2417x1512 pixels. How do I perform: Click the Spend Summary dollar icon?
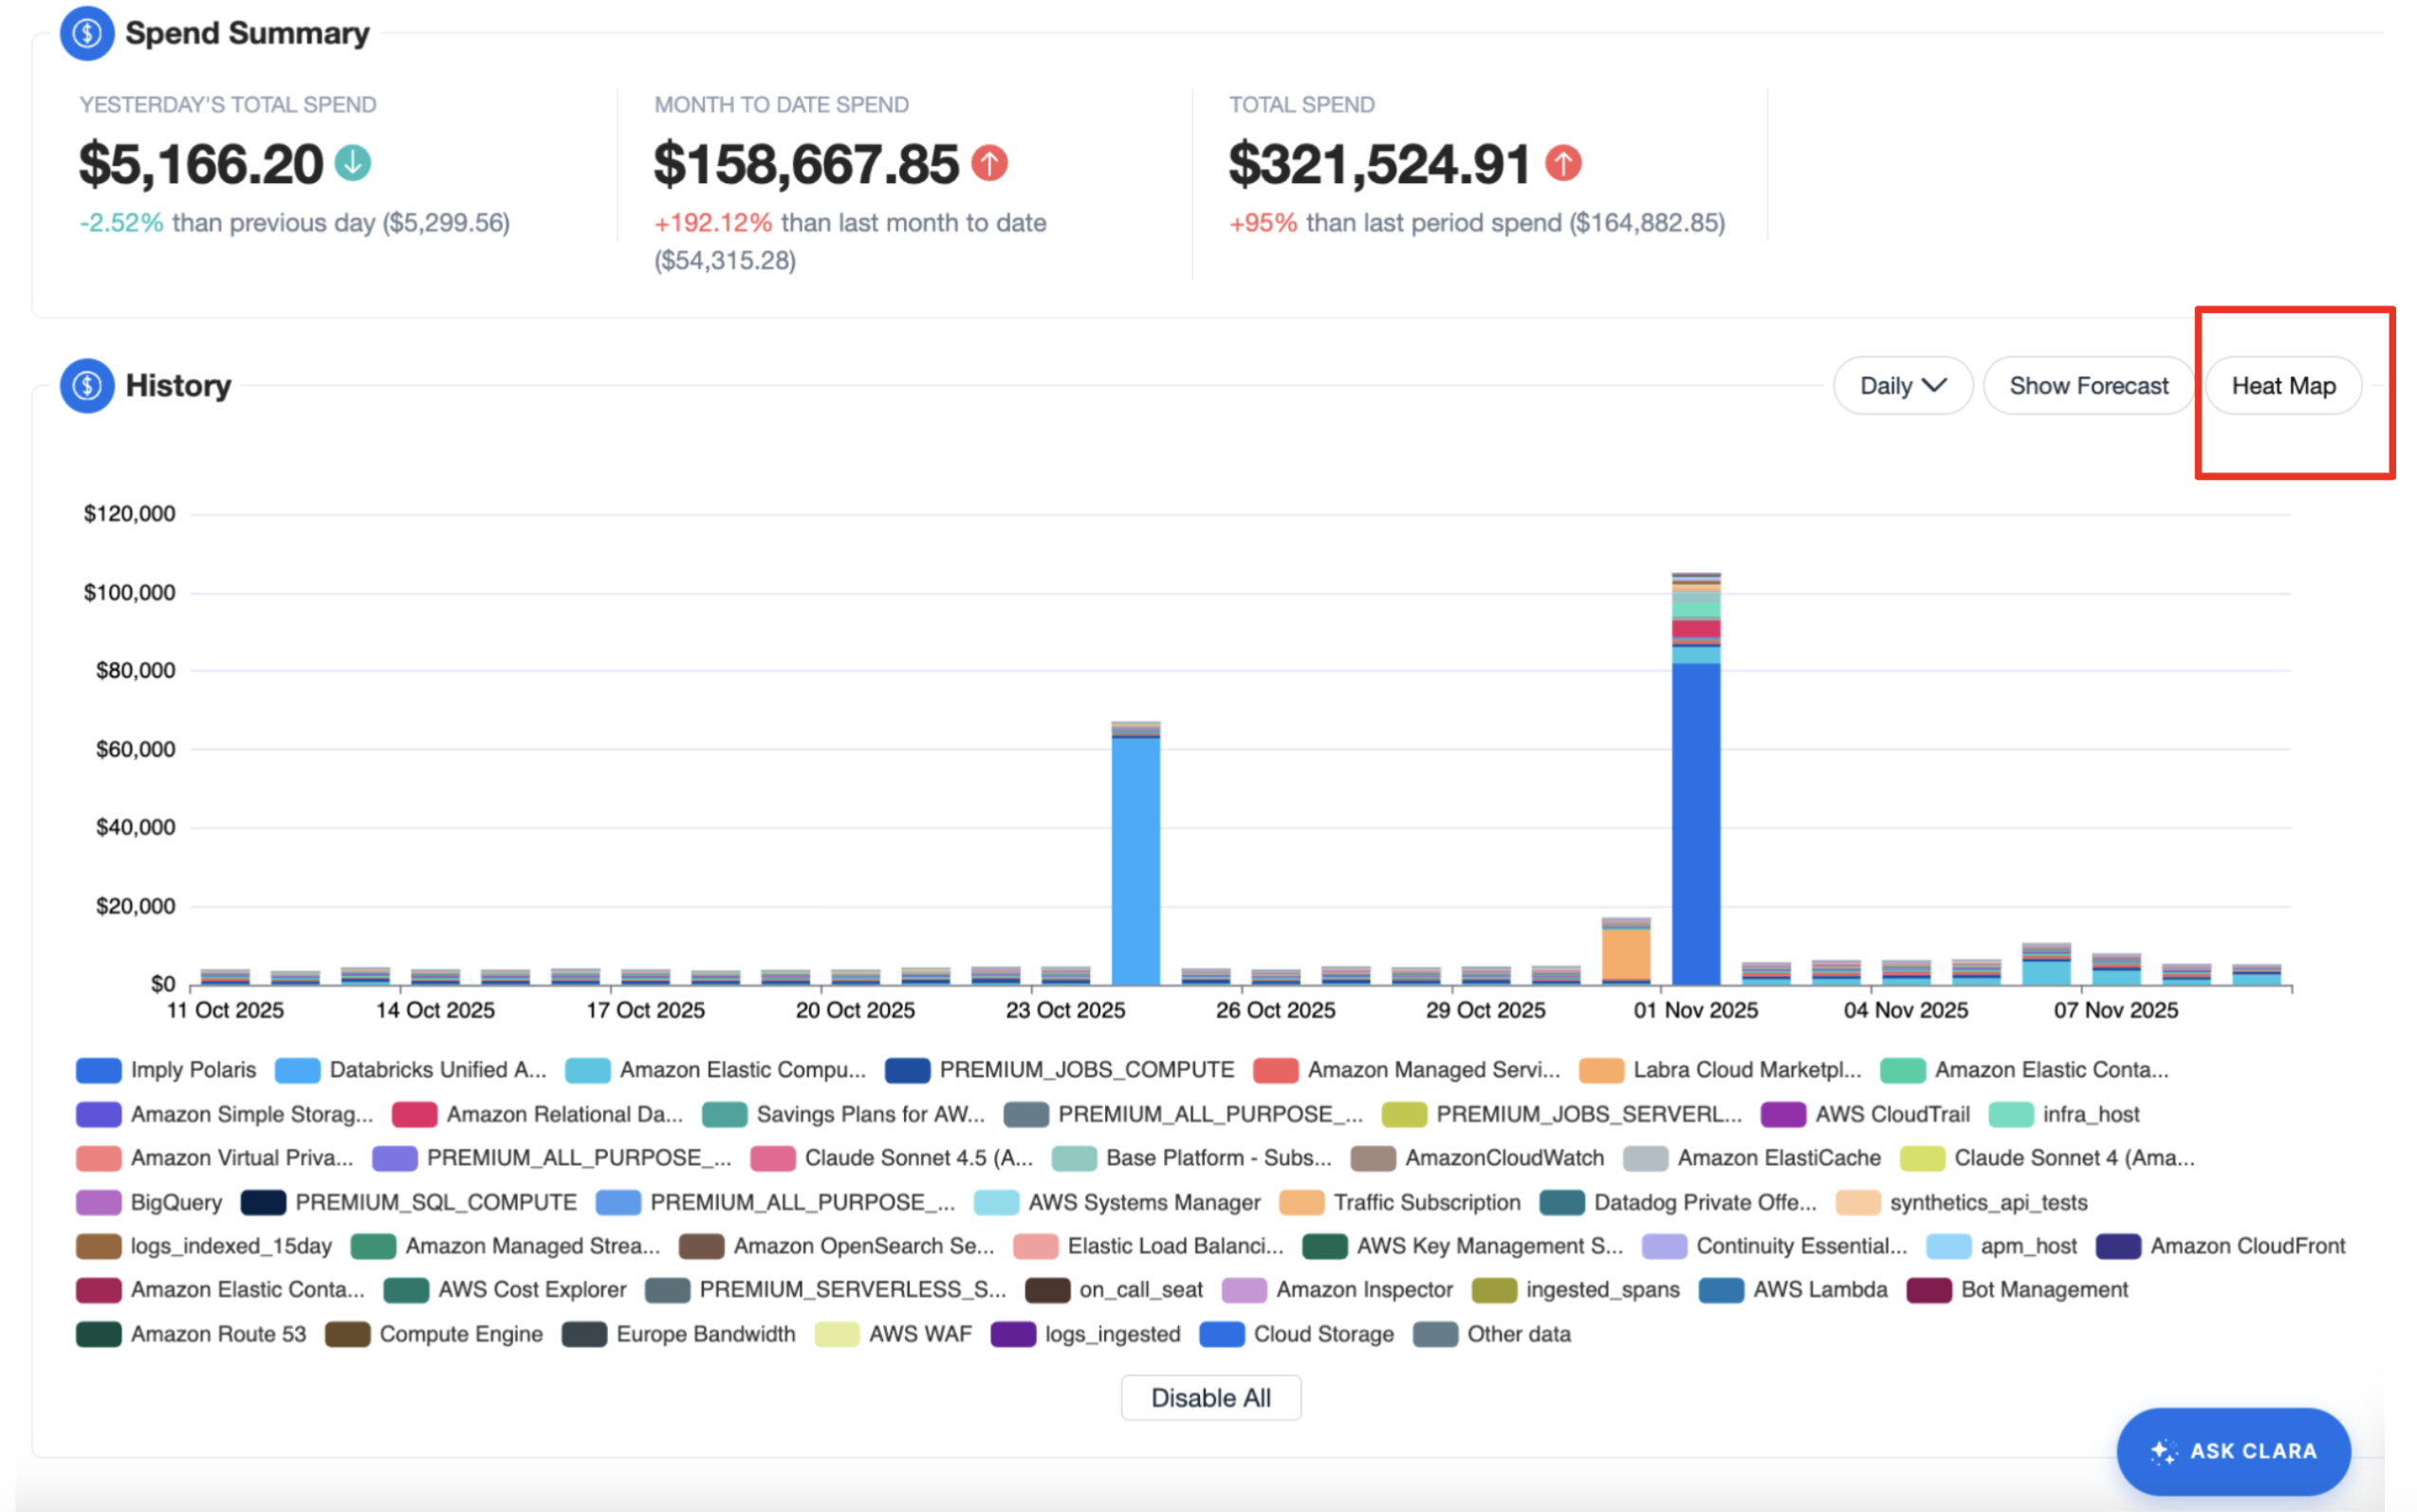point(86,33)
